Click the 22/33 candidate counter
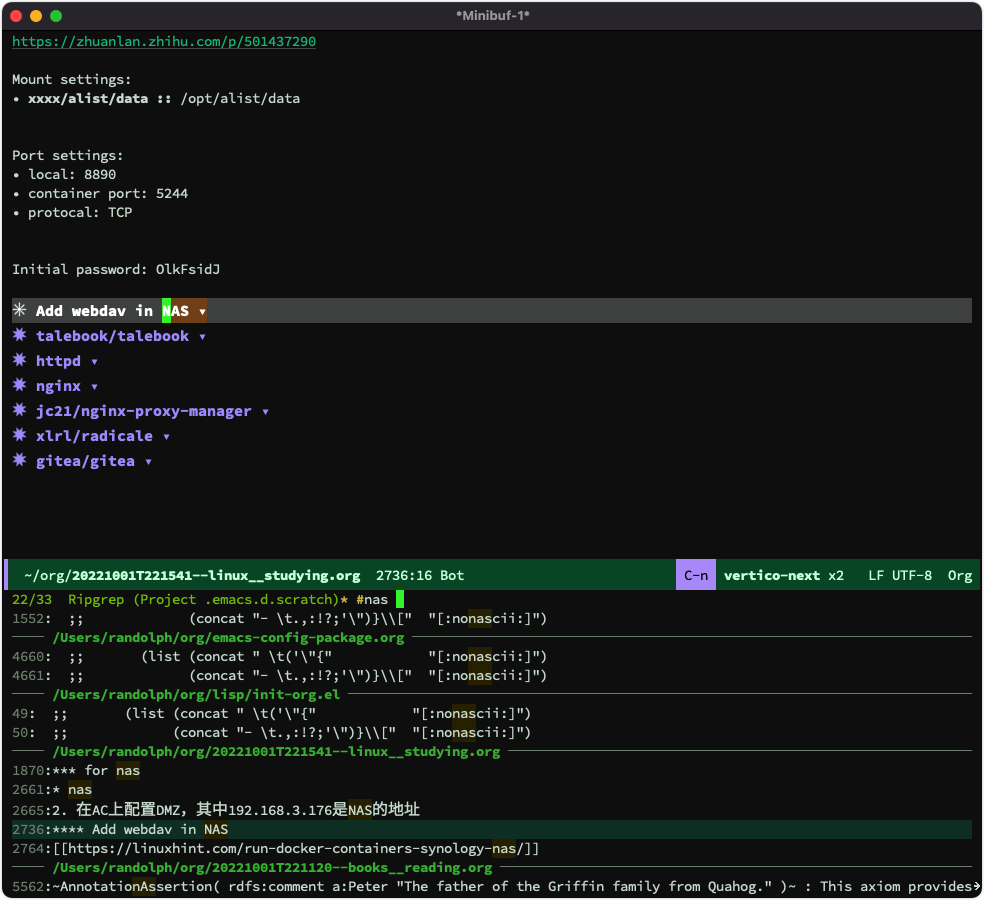The image size is (984, 900). 32,599
